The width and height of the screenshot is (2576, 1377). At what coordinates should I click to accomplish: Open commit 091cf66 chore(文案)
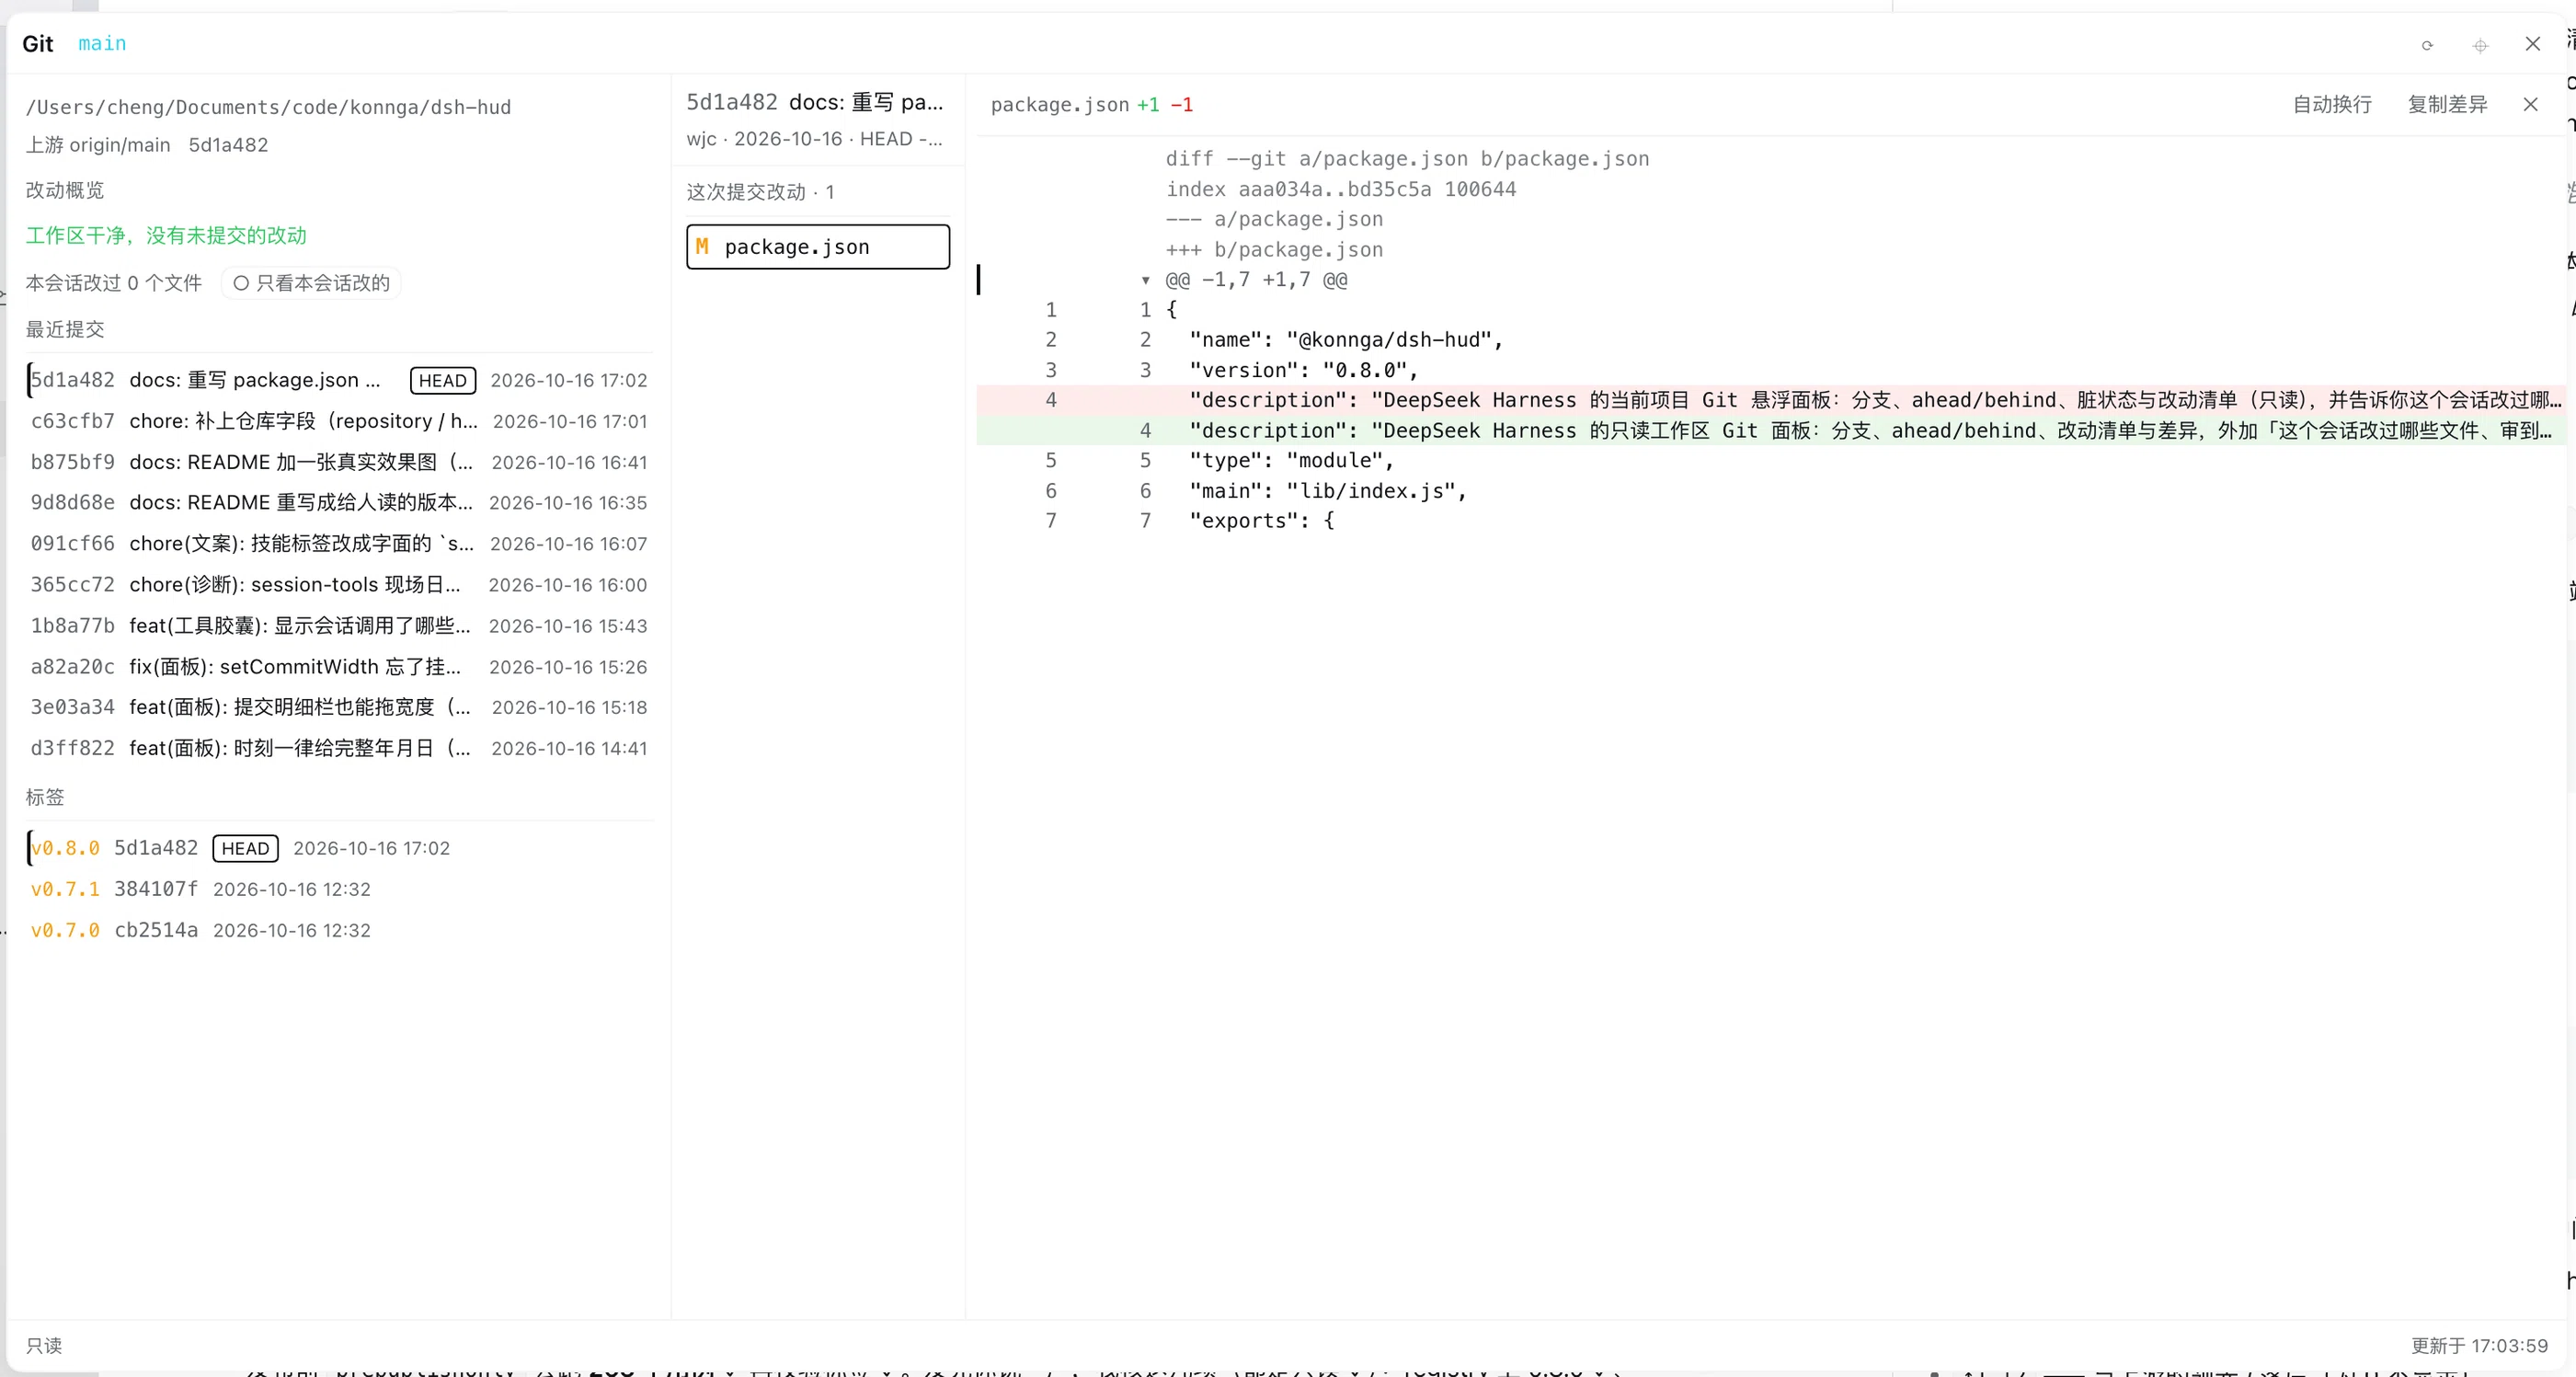[339, 543]
